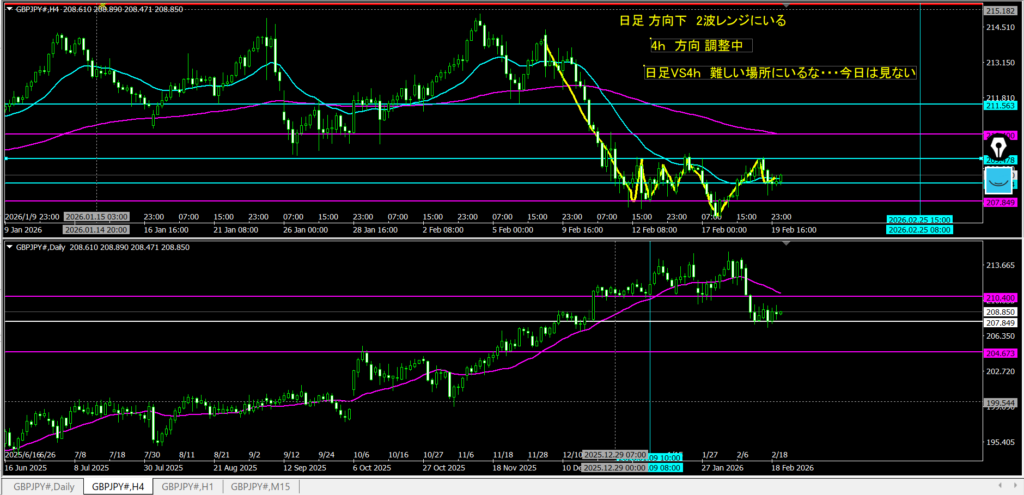This screenshot has height=495, width=1024.
Task: Click the black pen nib icon
Action: (x=997, y=145)
